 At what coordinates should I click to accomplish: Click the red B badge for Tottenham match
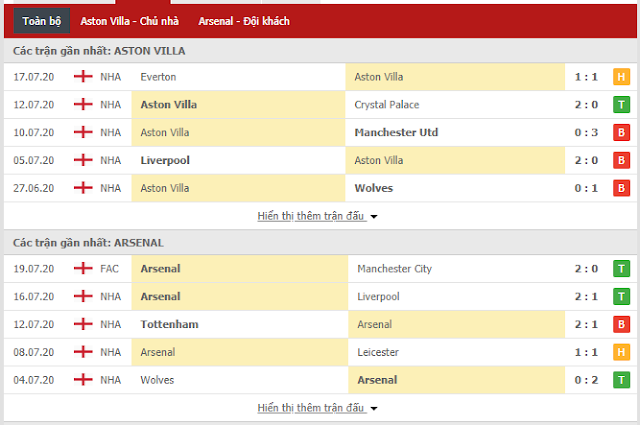click(x=621, y=324)
